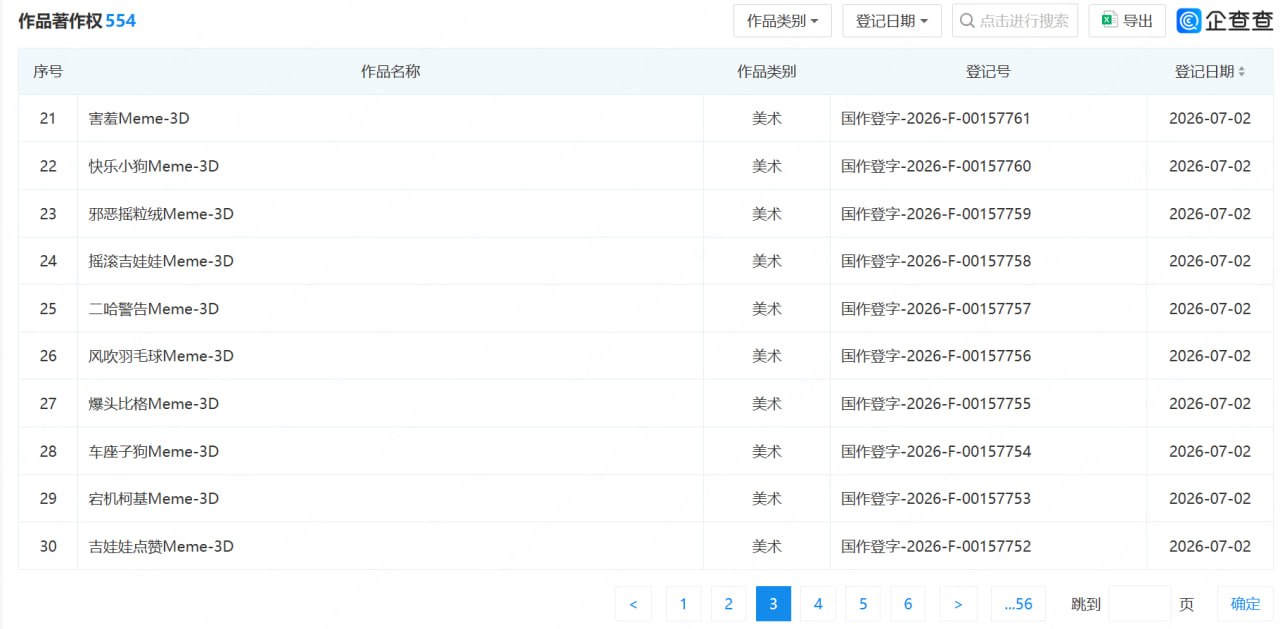
Task: Open the 作品类别 filter dropdown
Action: [x=783, y=21]
